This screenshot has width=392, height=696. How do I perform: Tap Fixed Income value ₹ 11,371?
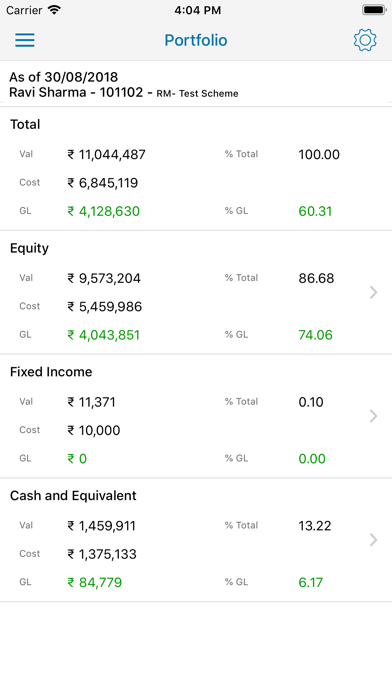91,402
